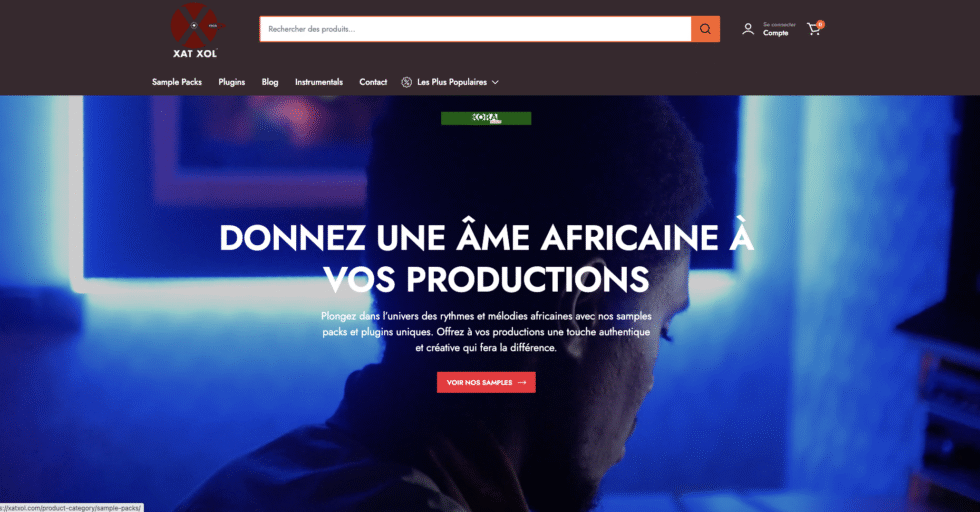Open the Blog menu link
The image size is (980, 512).
click(270, 82)
